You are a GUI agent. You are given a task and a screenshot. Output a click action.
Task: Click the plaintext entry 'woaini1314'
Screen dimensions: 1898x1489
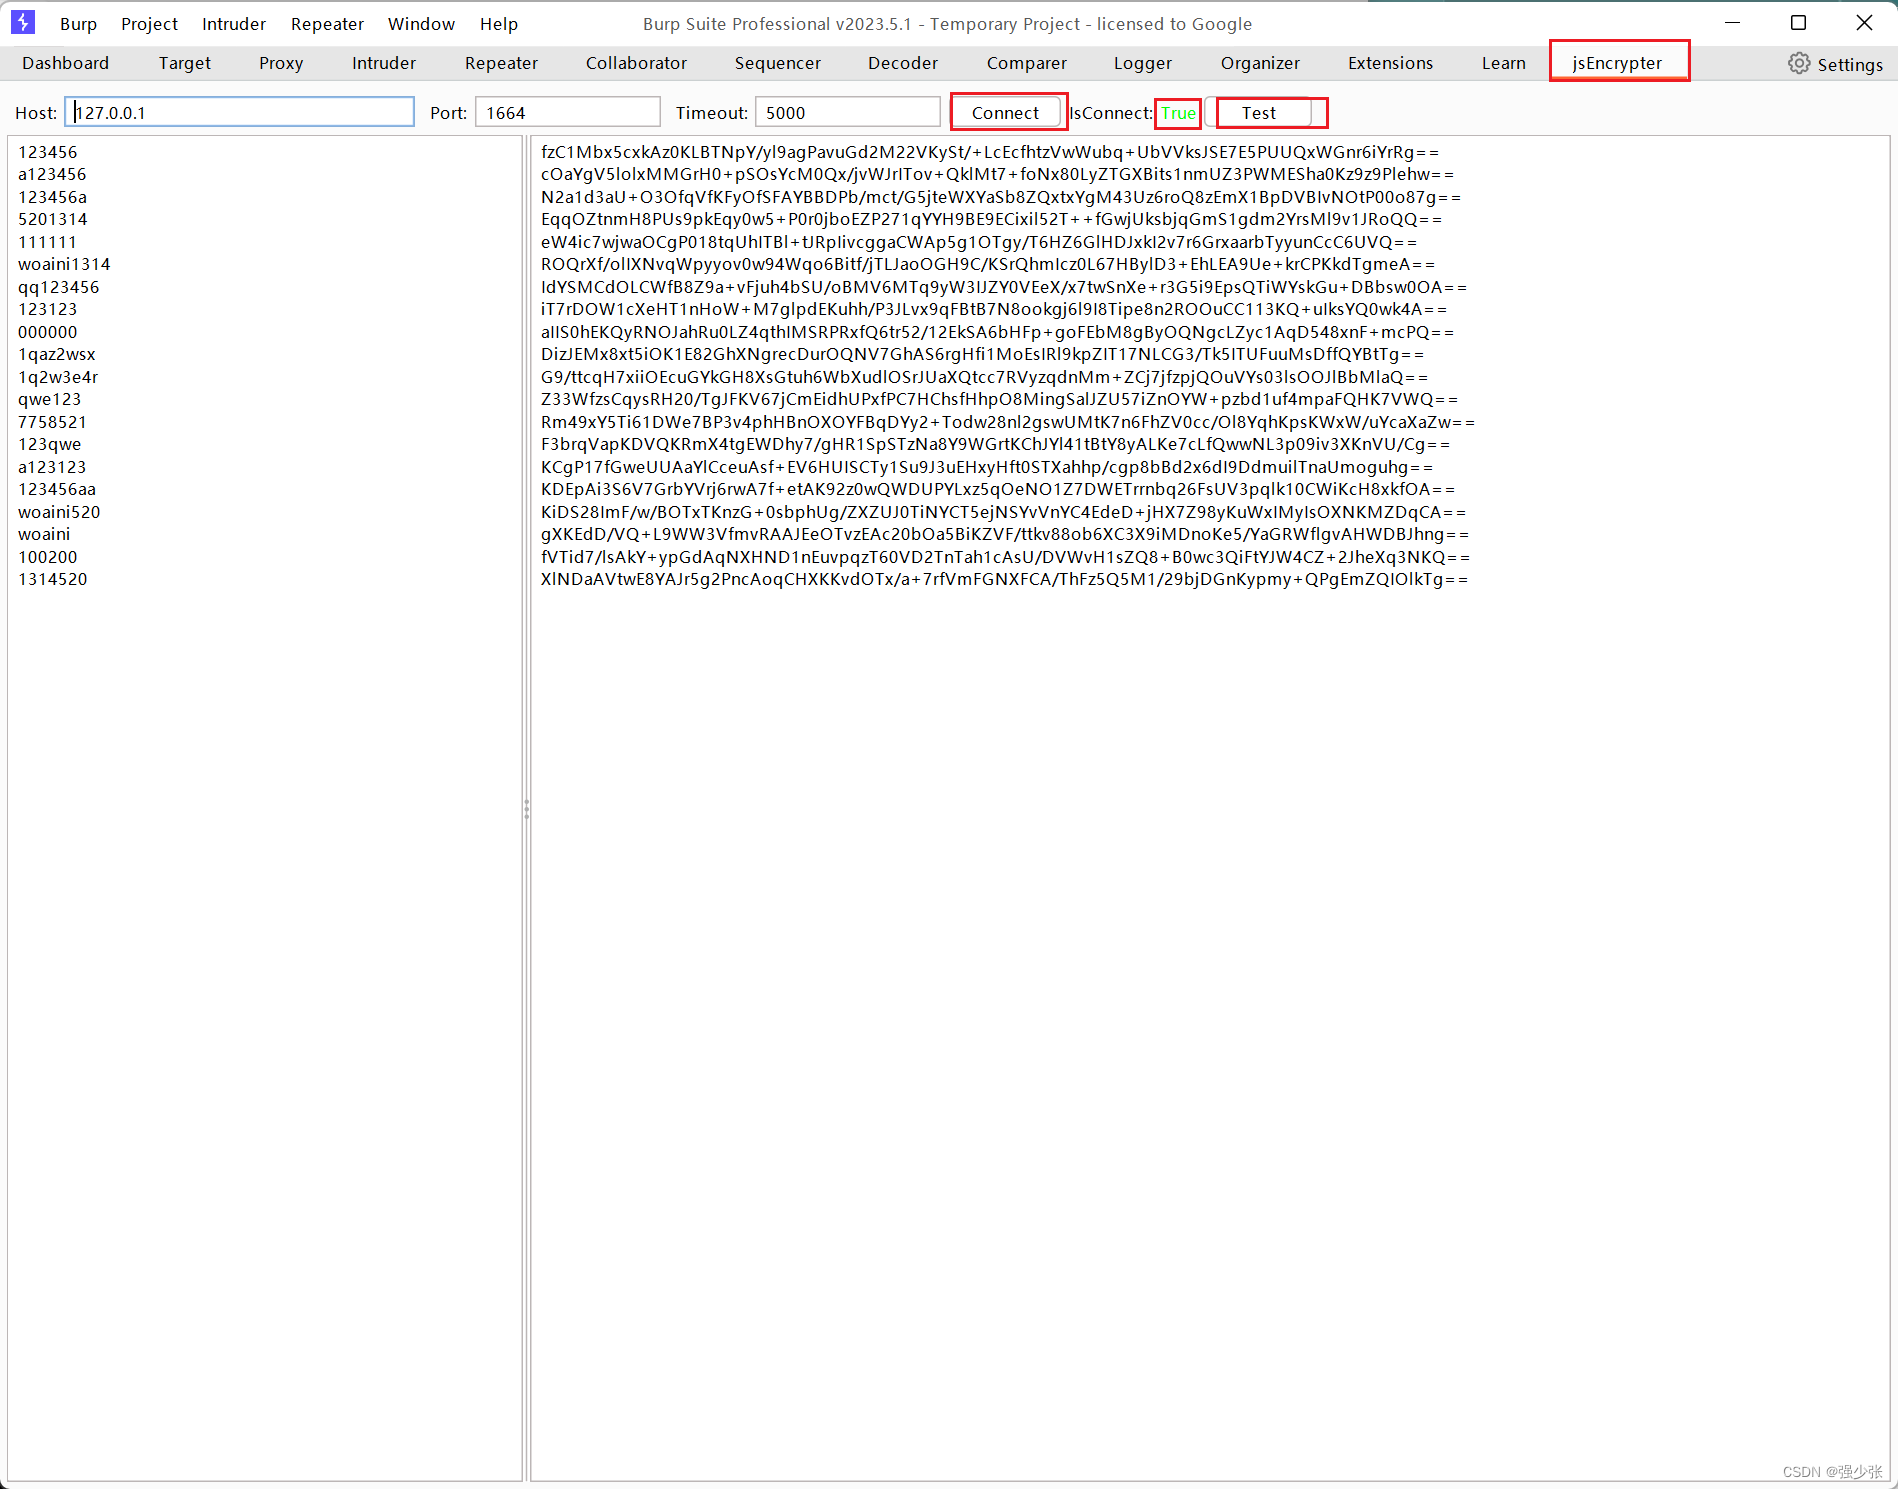[x=64, y=264]
